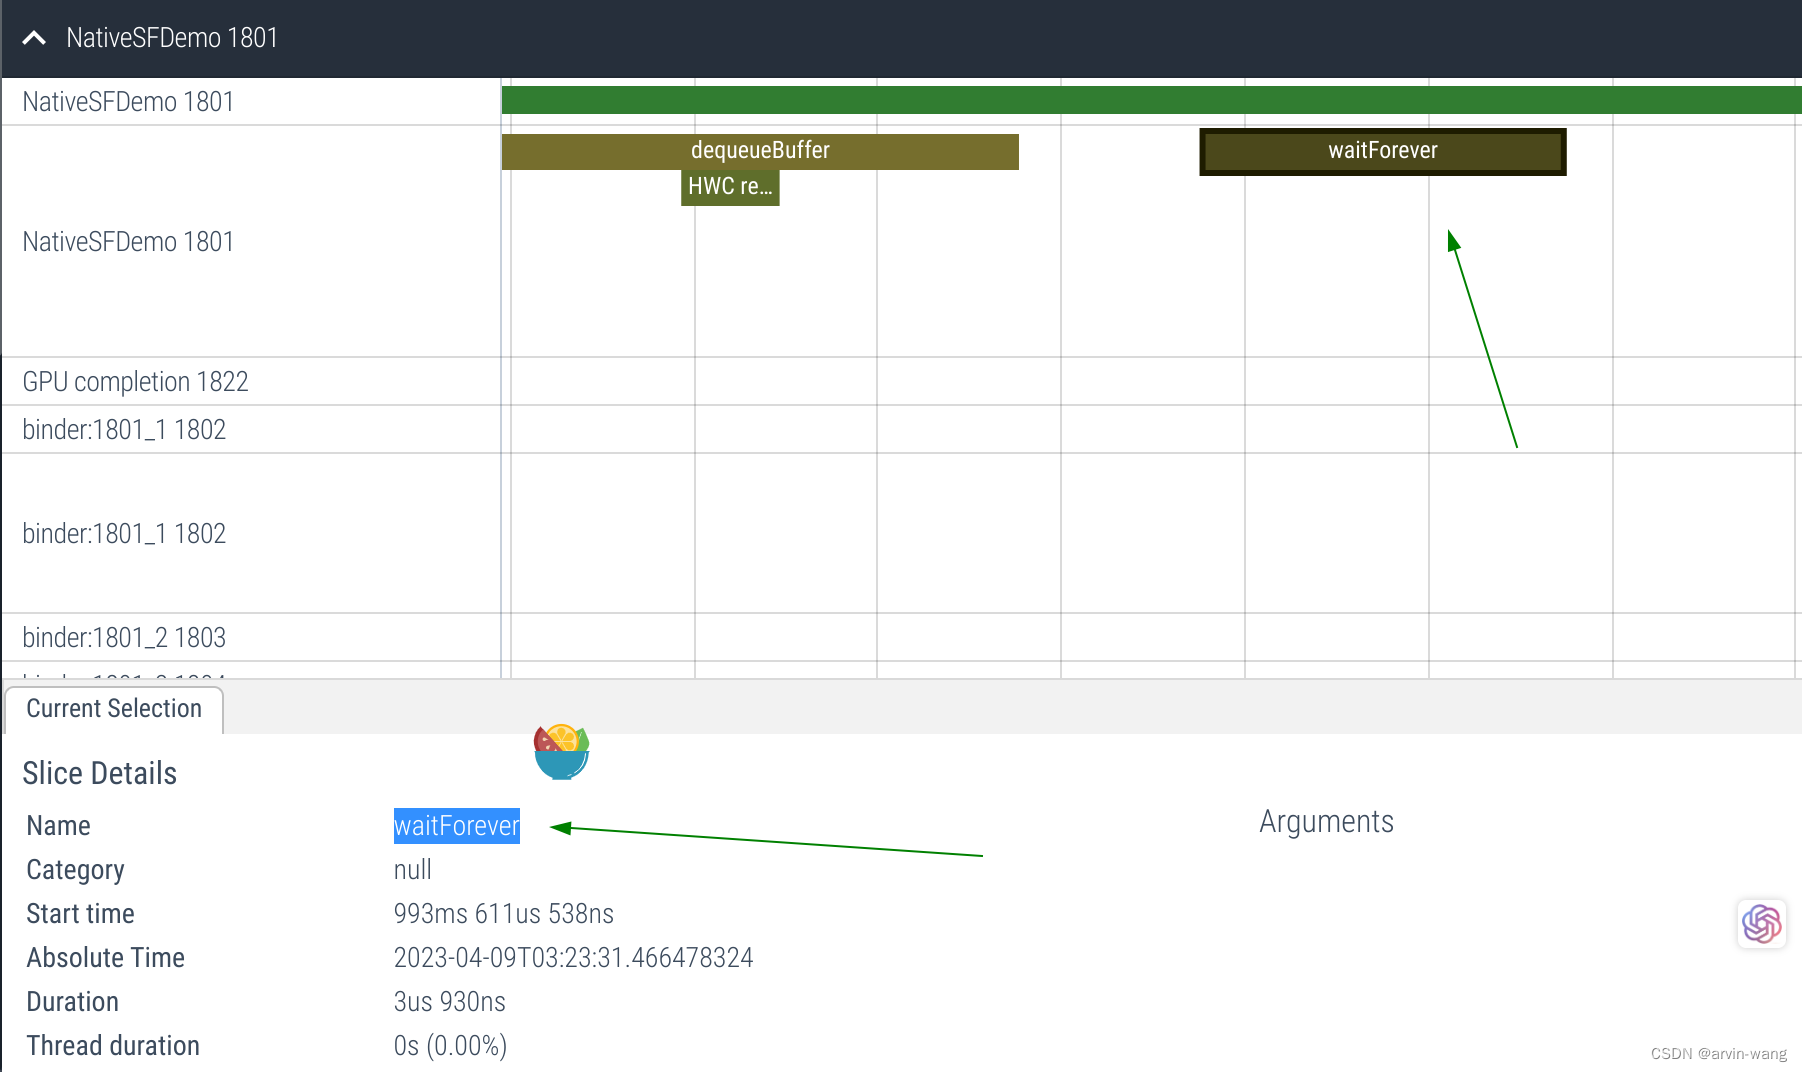Click the Arguments heading
Viewport: 1802px width, 1072px height.
1326,822
